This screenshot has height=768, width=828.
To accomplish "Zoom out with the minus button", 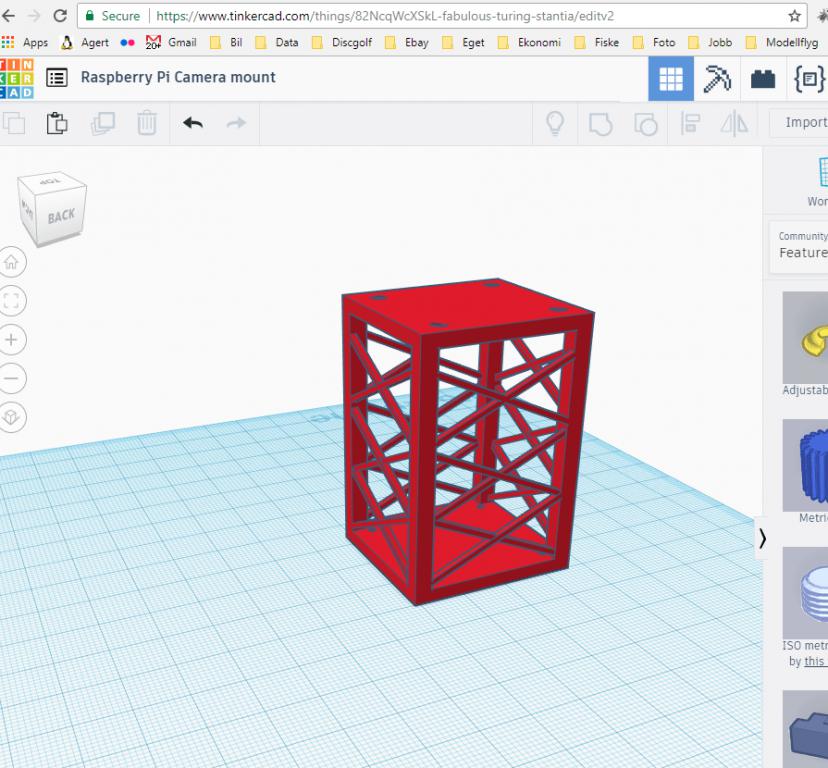I will click(x=12, y=379).
